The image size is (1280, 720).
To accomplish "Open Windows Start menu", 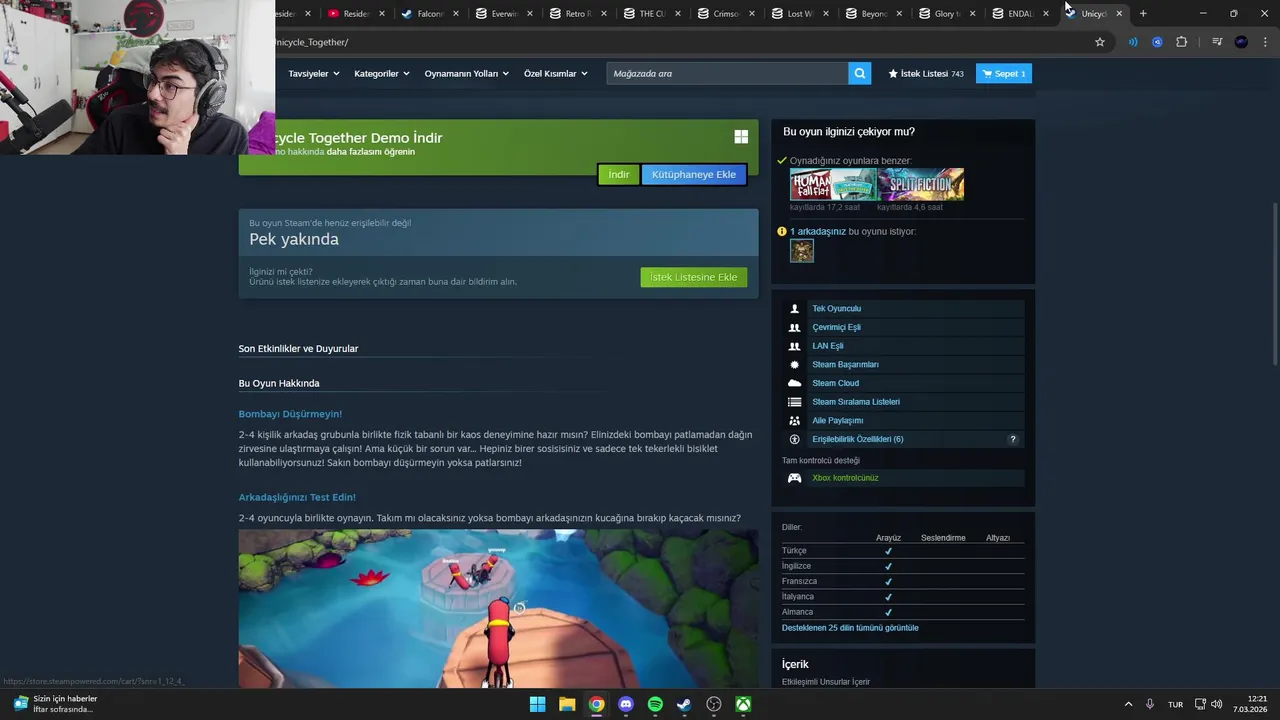I will tap(537, 704).
